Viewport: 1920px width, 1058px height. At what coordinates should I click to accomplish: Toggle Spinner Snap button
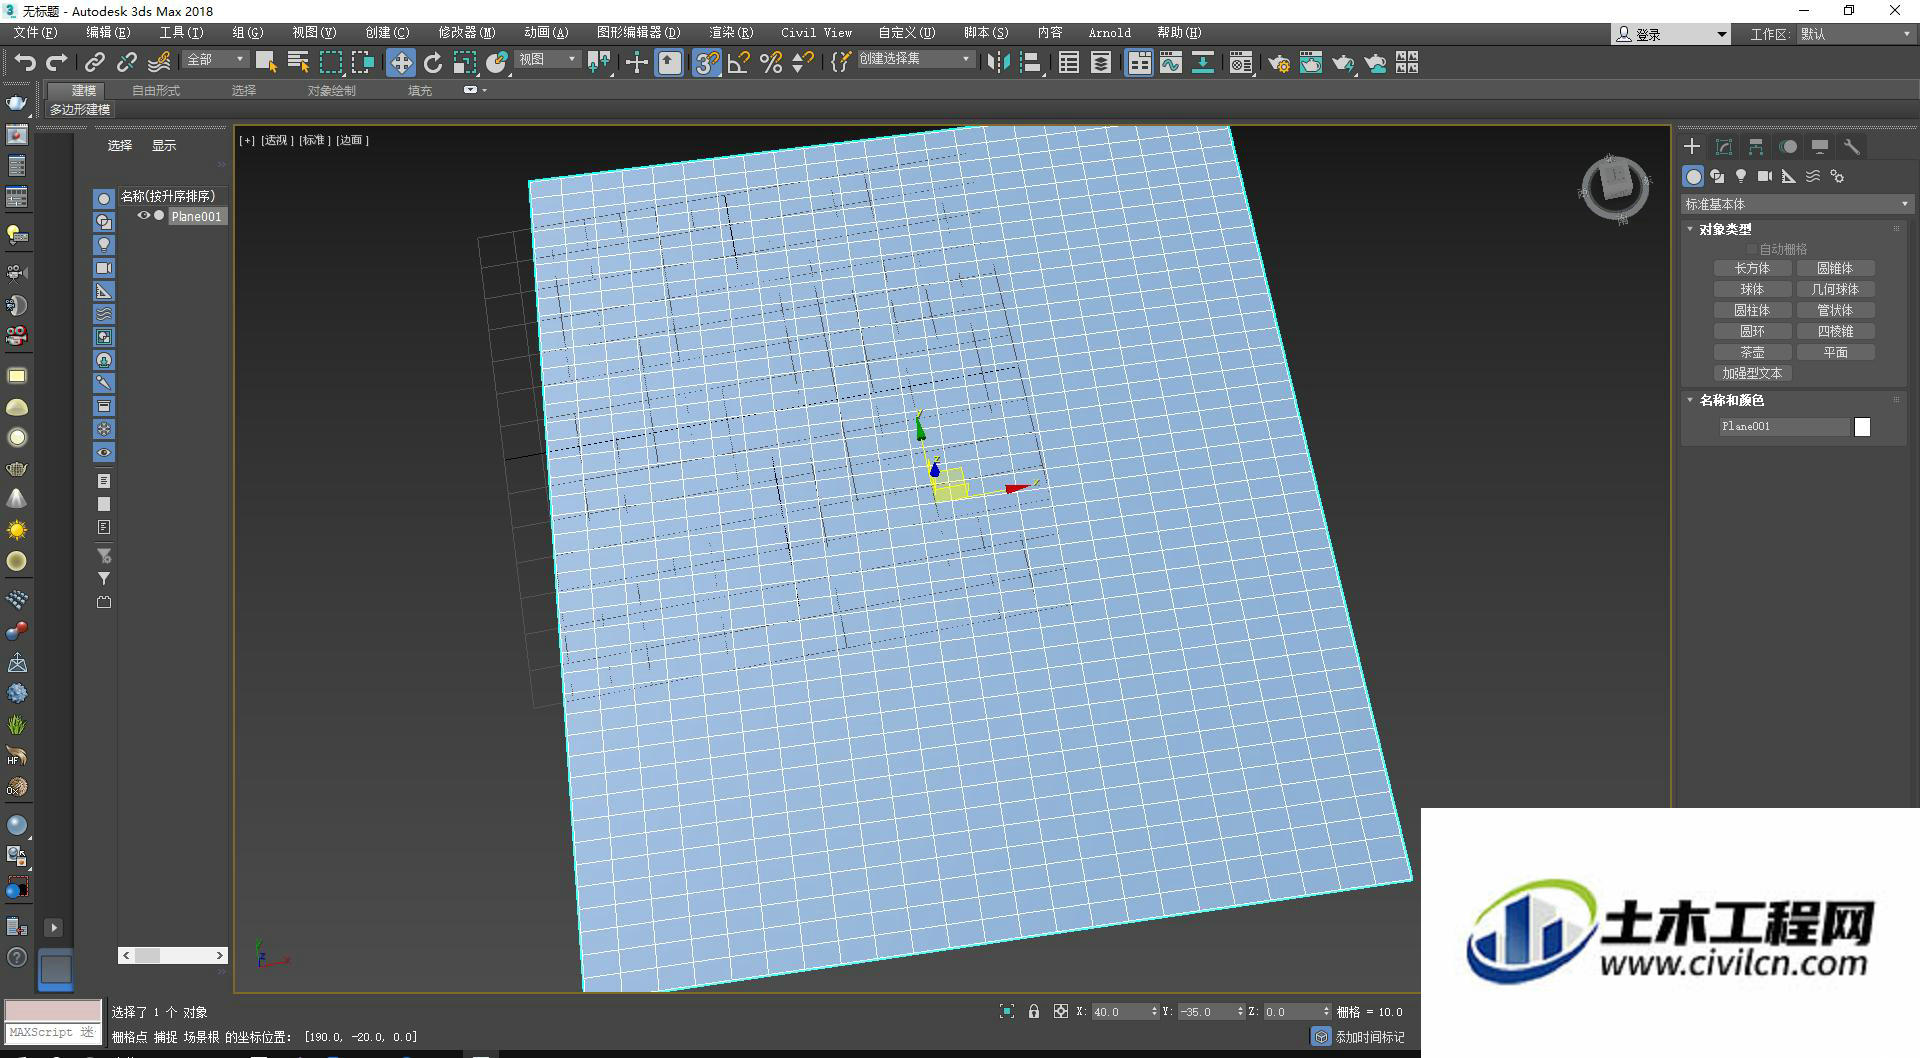pos(802,63)
